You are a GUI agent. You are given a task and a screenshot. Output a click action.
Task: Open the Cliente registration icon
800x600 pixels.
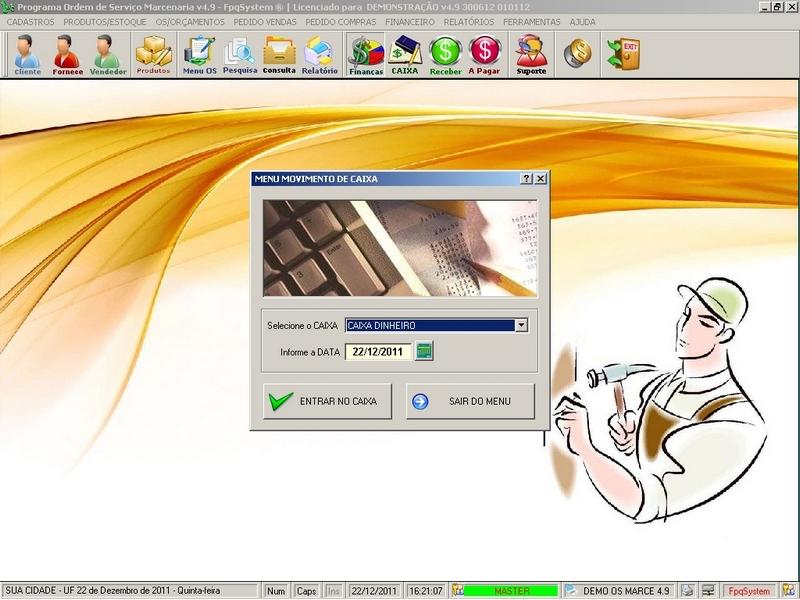coord(27,55)
